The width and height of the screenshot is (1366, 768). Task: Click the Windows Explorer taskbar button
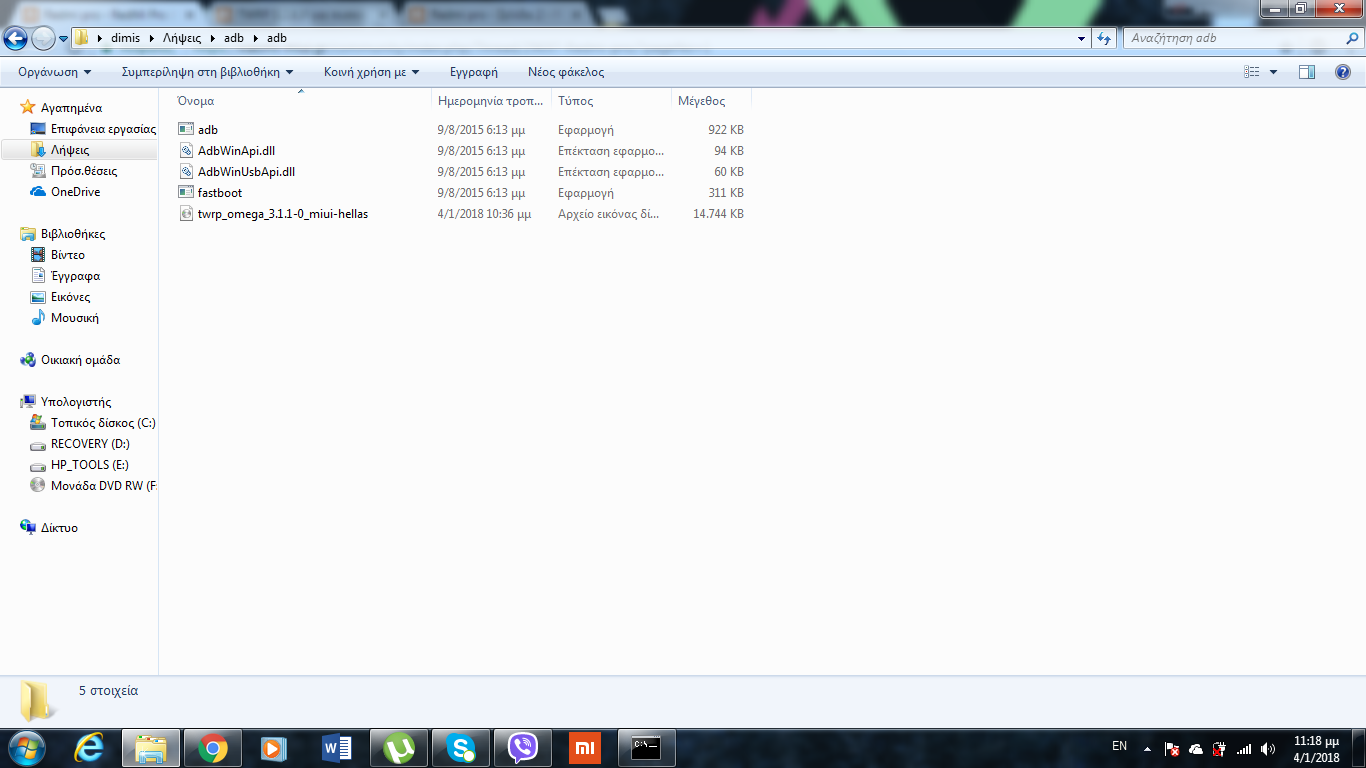[x=151, y=748]
